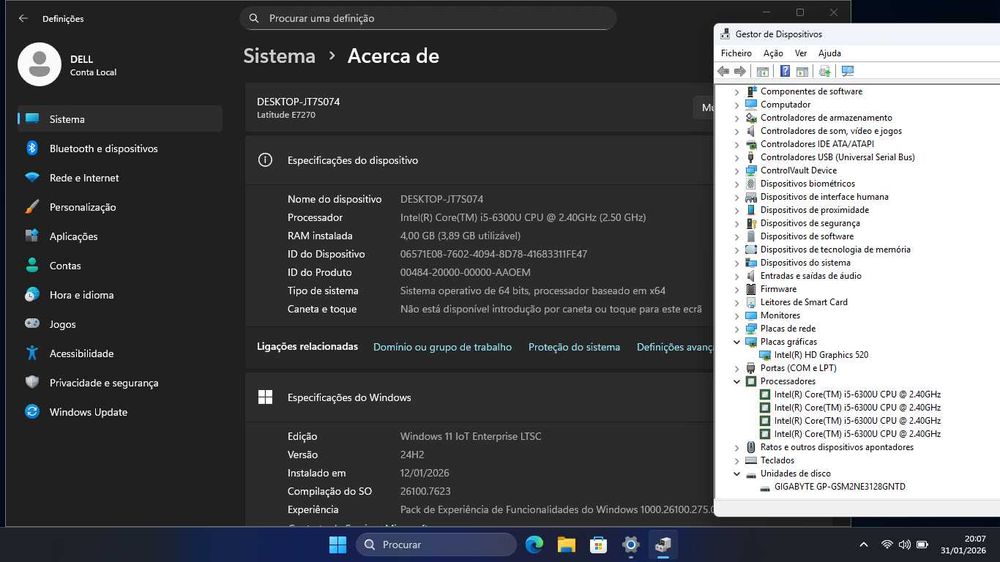Screen dimensions: 1000x562
Task: Click the Procurar uma definição search field
Action: coord(428,18)
